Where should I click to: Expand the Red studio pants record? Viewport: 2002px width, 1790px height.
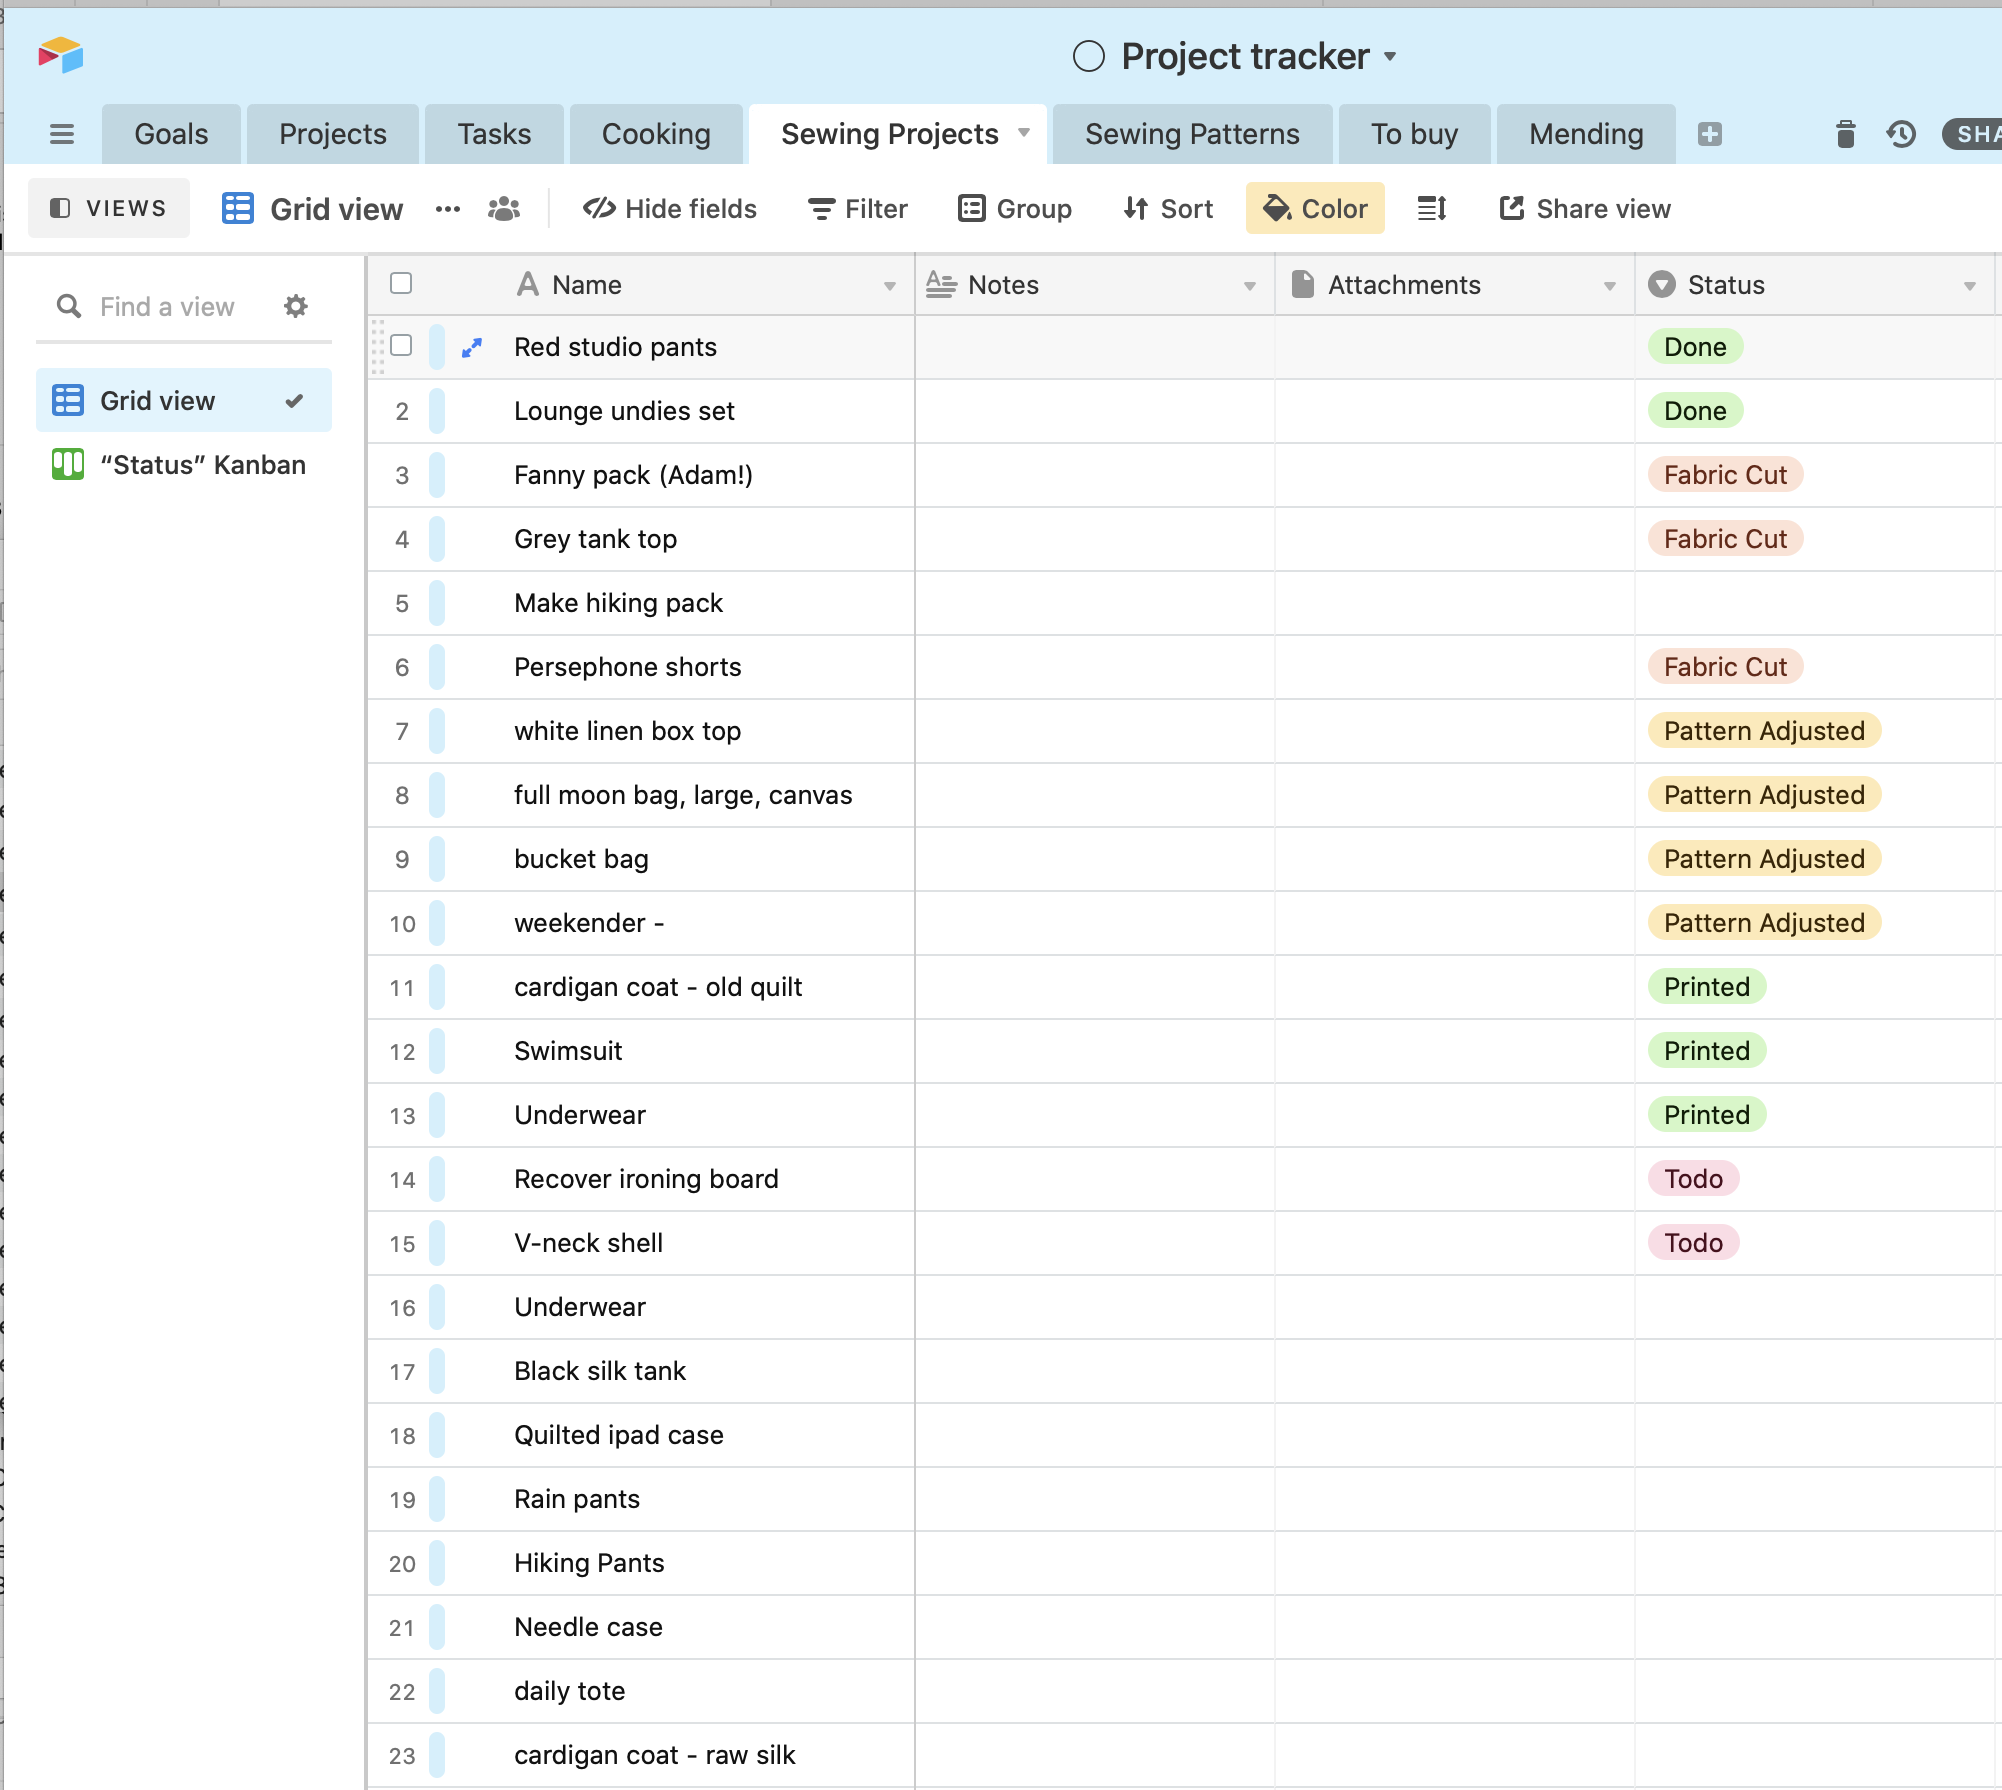(x=472, y=347)
